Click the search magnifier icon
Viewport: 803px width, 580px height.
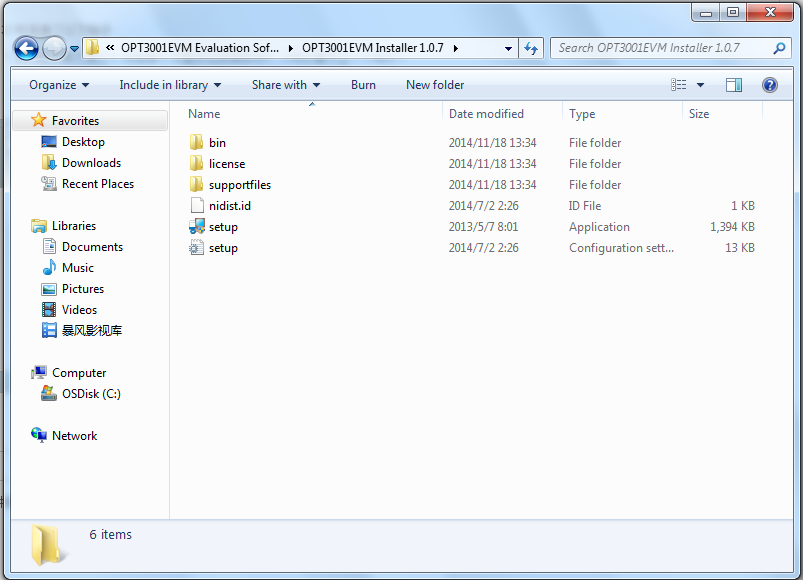point(779,48)
